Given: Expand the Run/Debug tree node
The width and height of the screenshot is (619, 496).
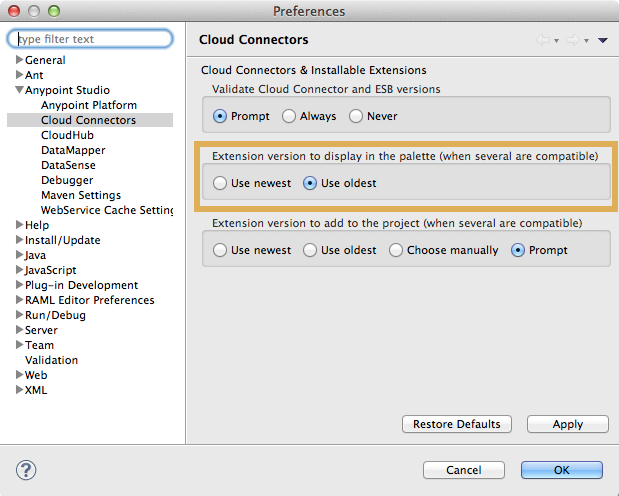Looking at the screenshot, I should 19,315.
